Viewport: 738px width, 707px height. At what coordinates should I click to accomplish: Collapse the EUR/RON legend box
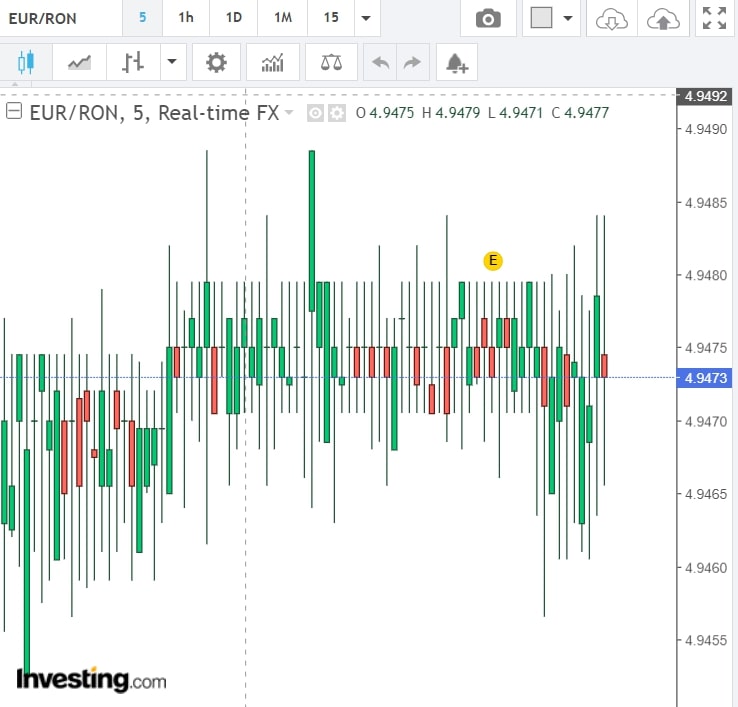coord(14,112)
